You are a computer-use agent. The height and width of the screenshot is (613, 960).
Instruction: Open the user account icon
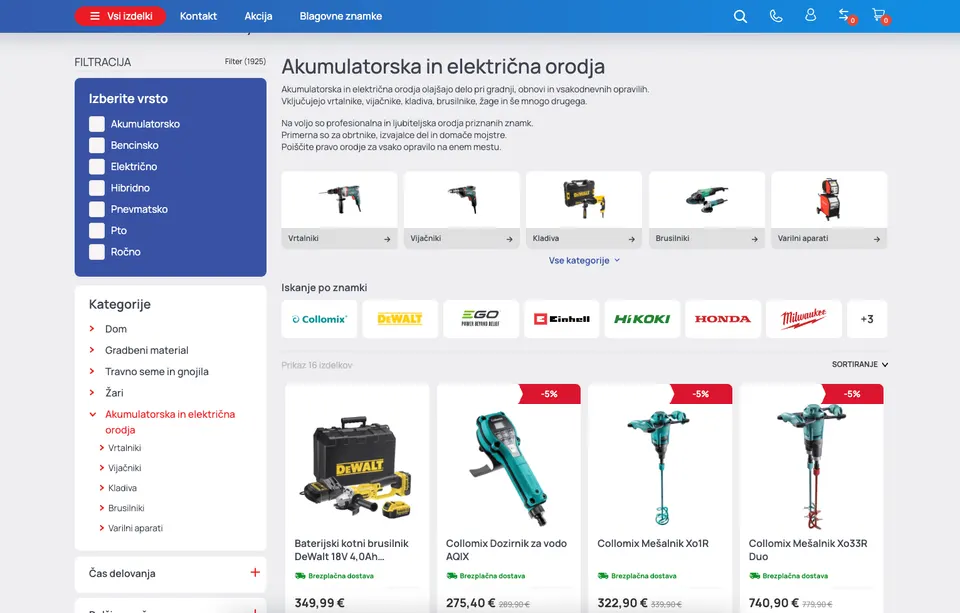(811, 15)
